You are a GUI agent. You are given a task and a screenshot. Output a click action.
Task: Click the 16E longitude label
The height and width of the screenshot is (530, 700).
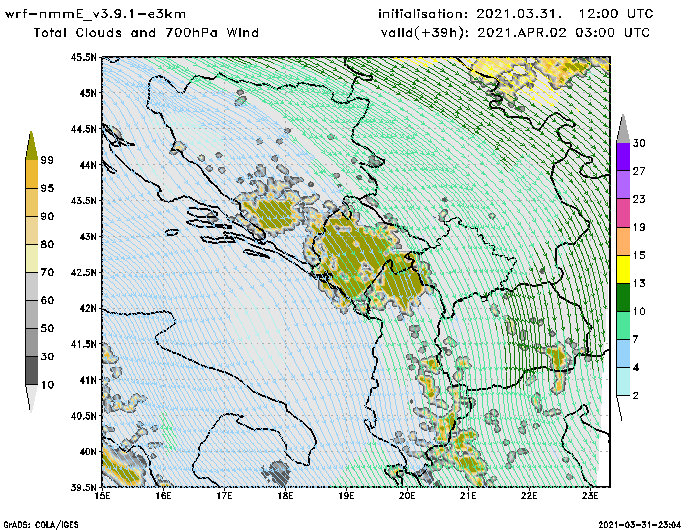[x=163, y=496]
